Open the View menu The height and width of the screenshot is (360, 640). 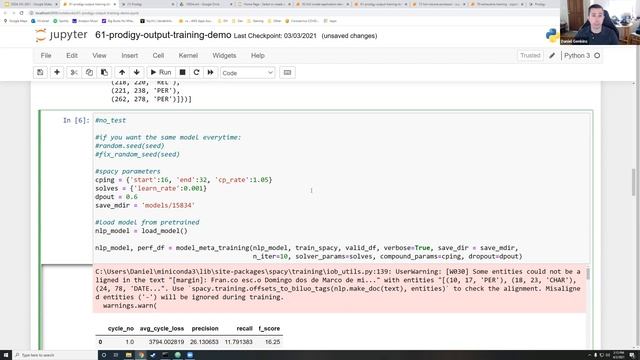99,56
